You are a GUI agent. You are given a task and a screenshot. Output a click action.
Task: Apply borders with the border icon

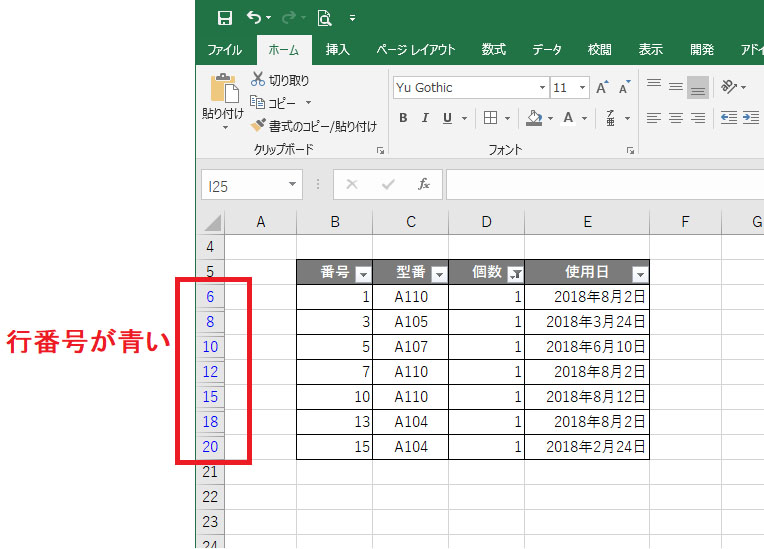pos(490,118)
